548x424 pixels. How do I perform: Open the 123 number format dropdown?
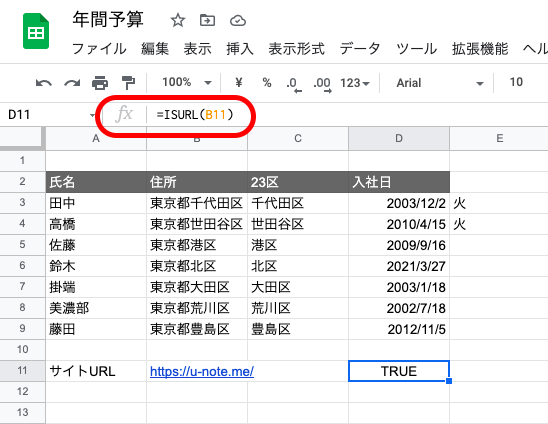pyautogui.click(x=355, y=83)
